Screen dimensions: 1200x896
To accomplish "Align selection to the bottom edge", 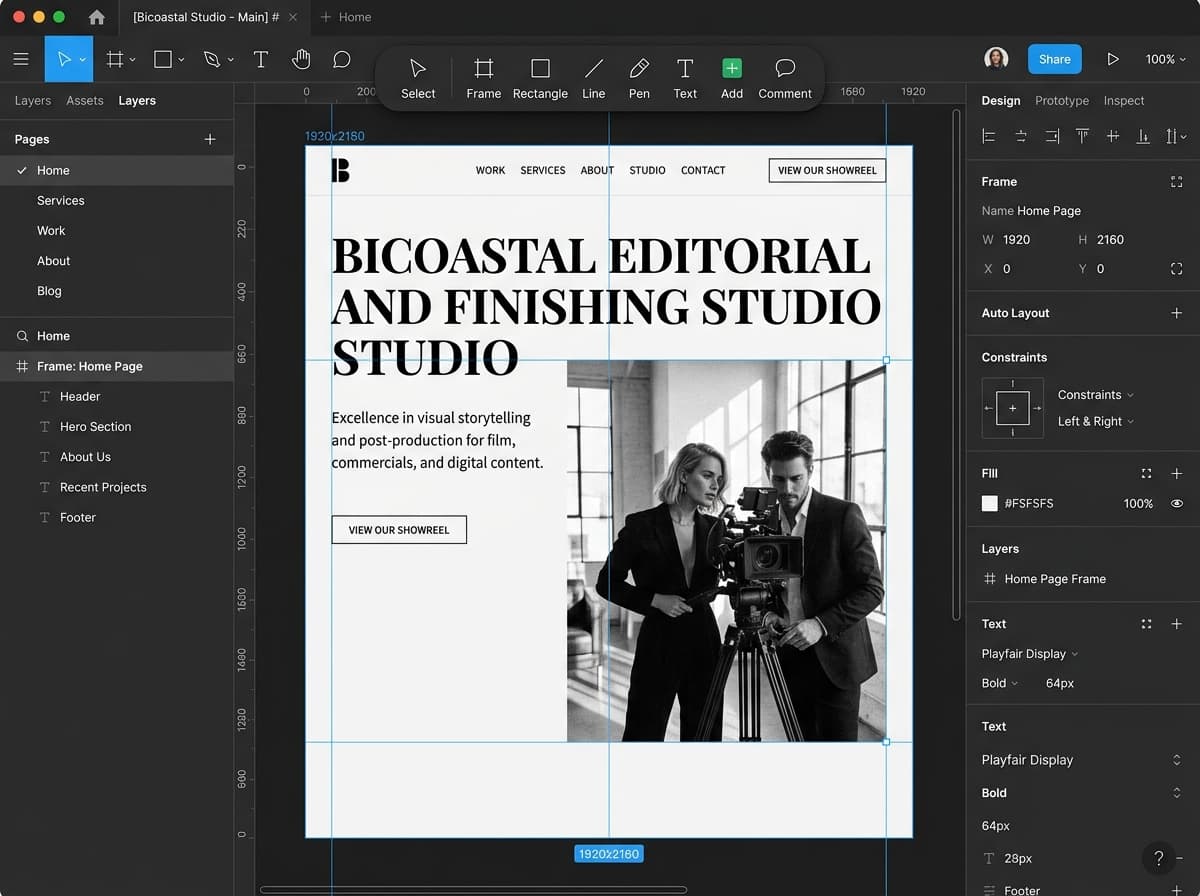I will (1143, 136).
